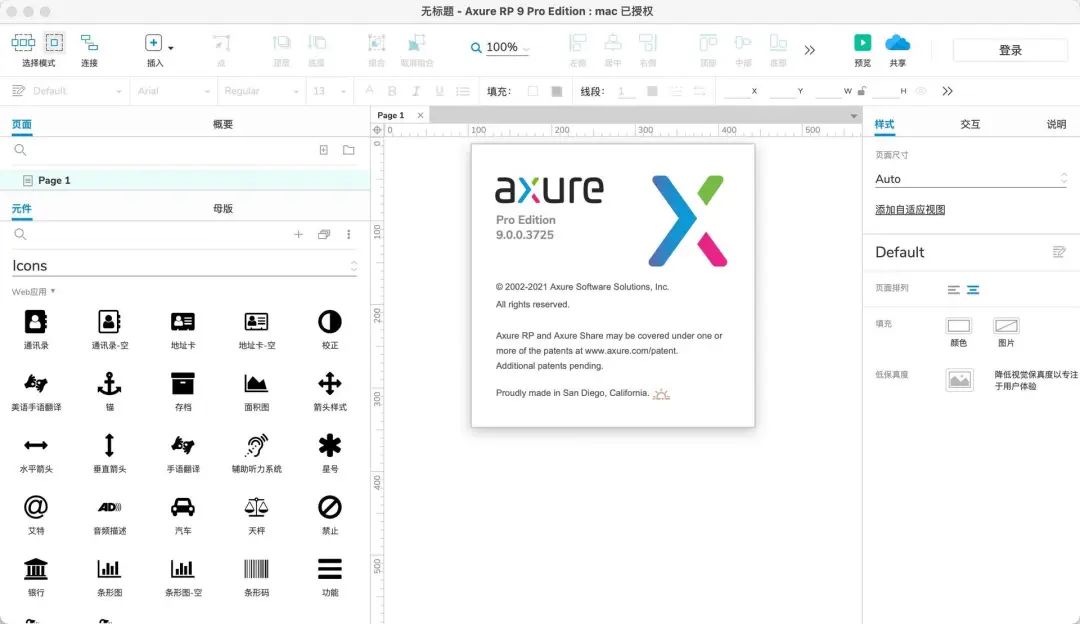Toggle the aspect ratio lock icon
Viewport: 1080px width, 624px height.
tap(861, 91)
